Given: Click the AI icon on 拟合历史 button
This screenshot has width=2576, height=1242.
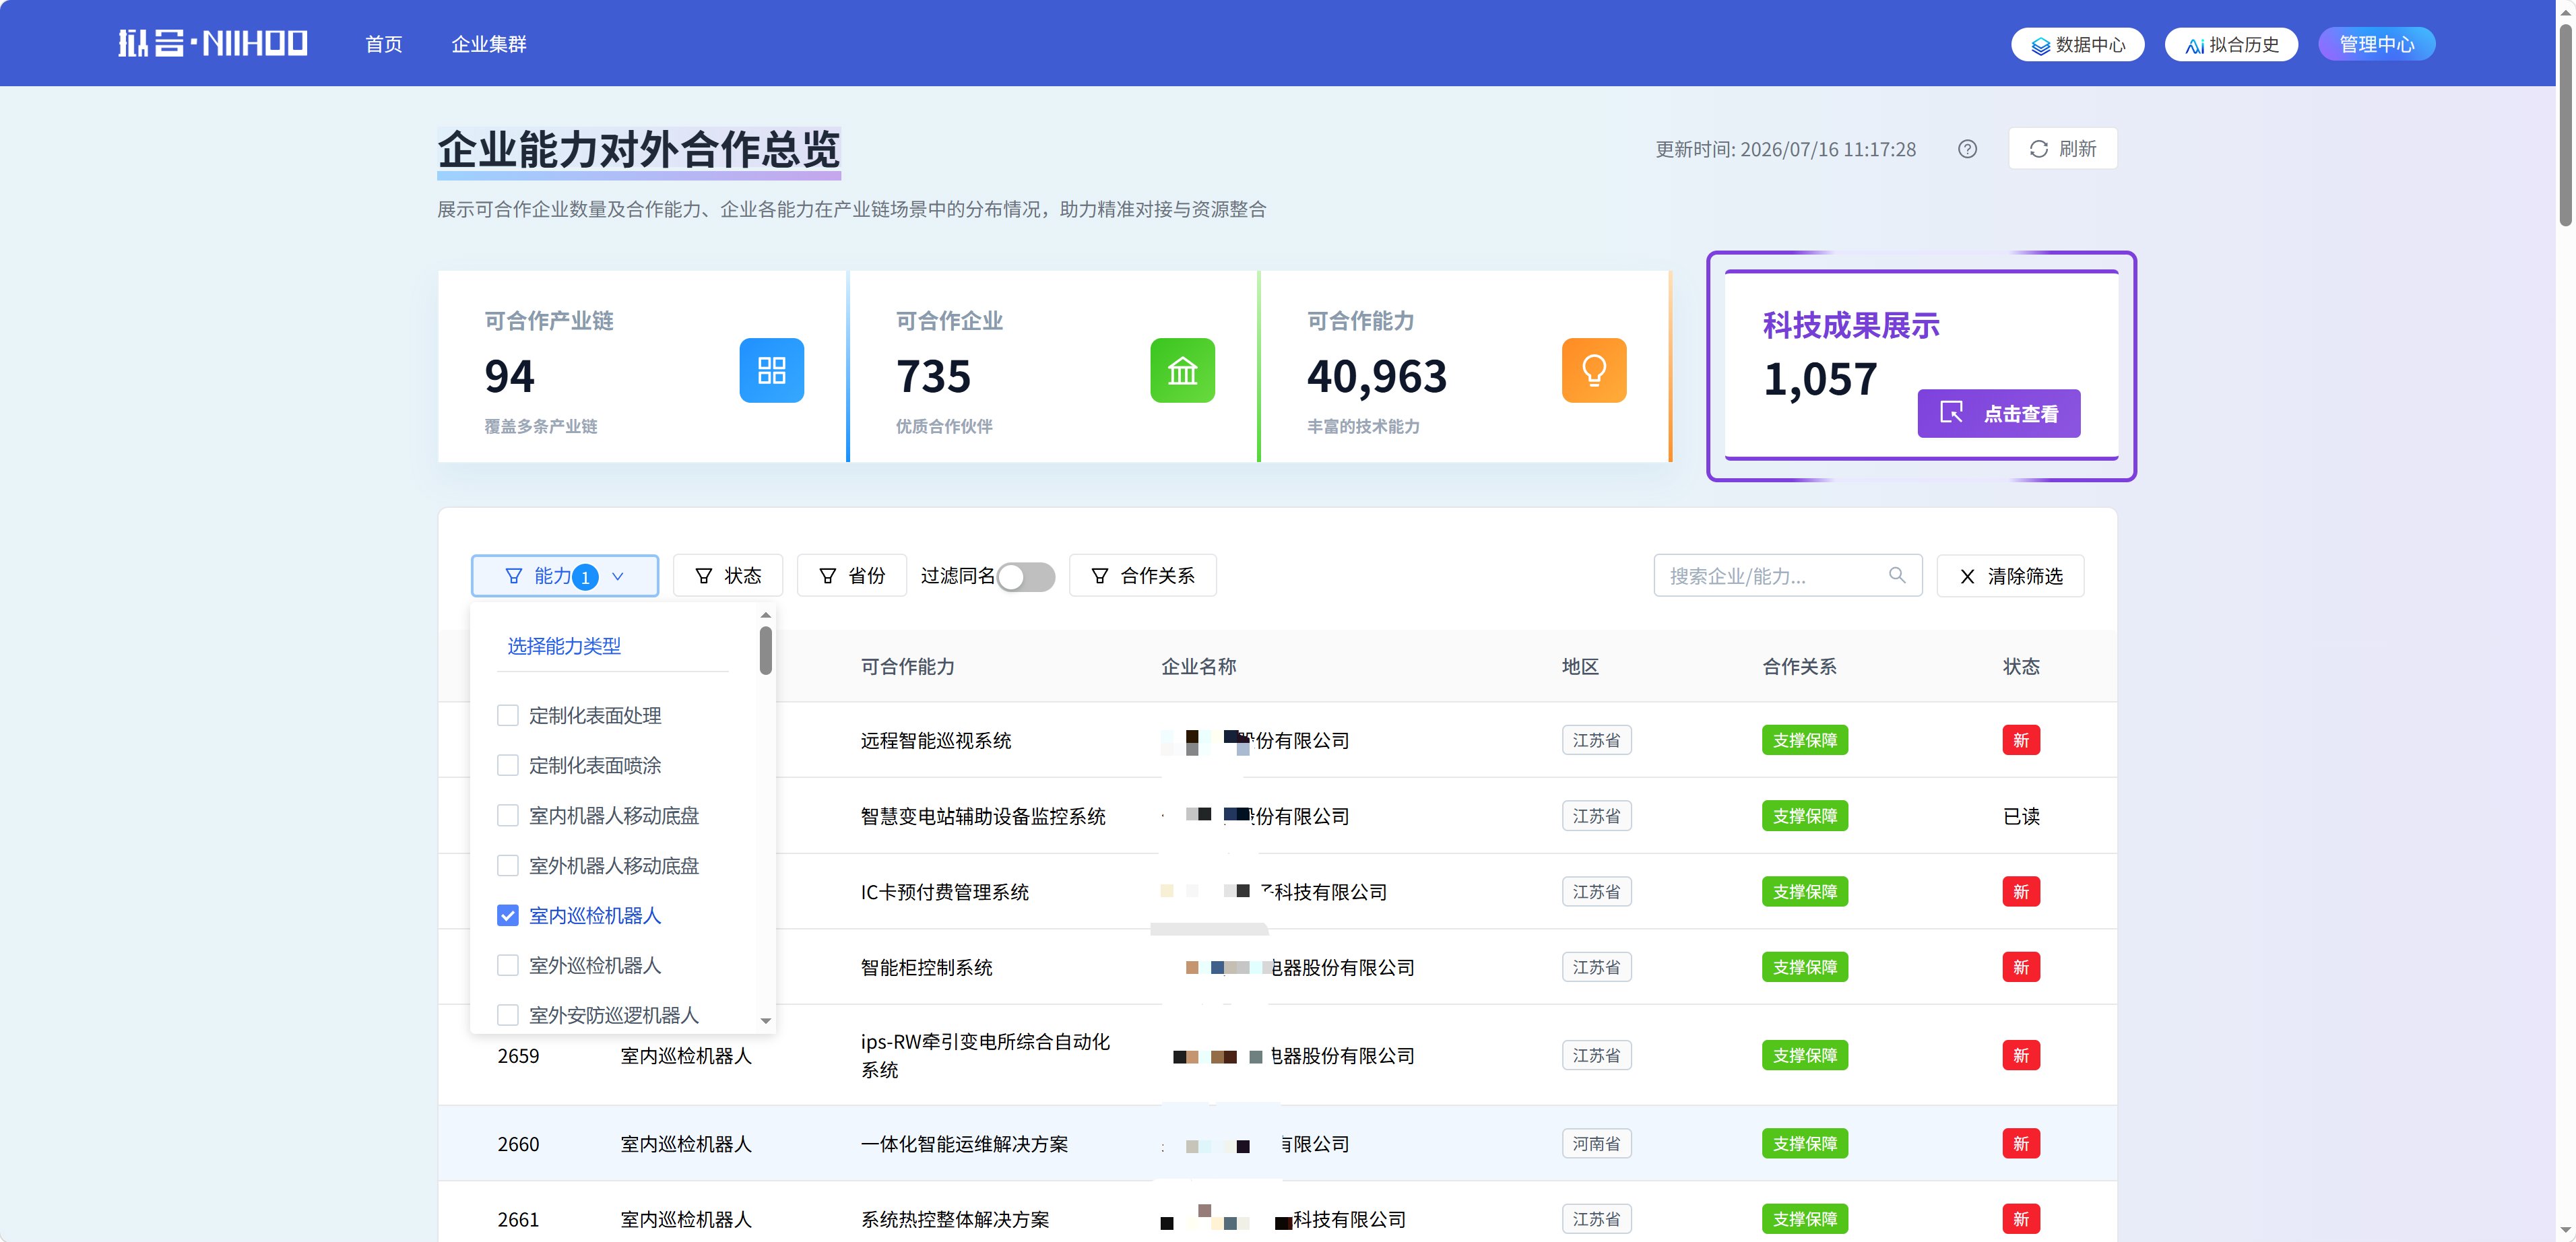Looking at the screenshot, I should (2194, 45).
